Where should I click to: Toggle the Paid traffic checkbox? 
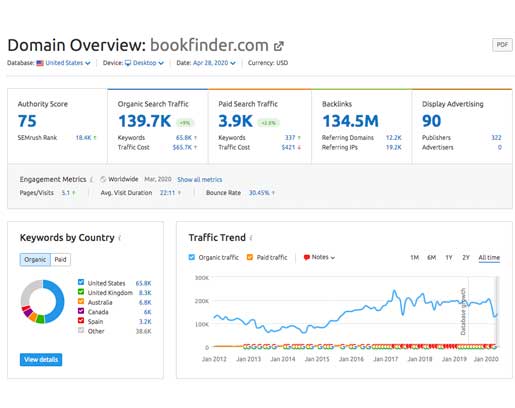(250, 257)
